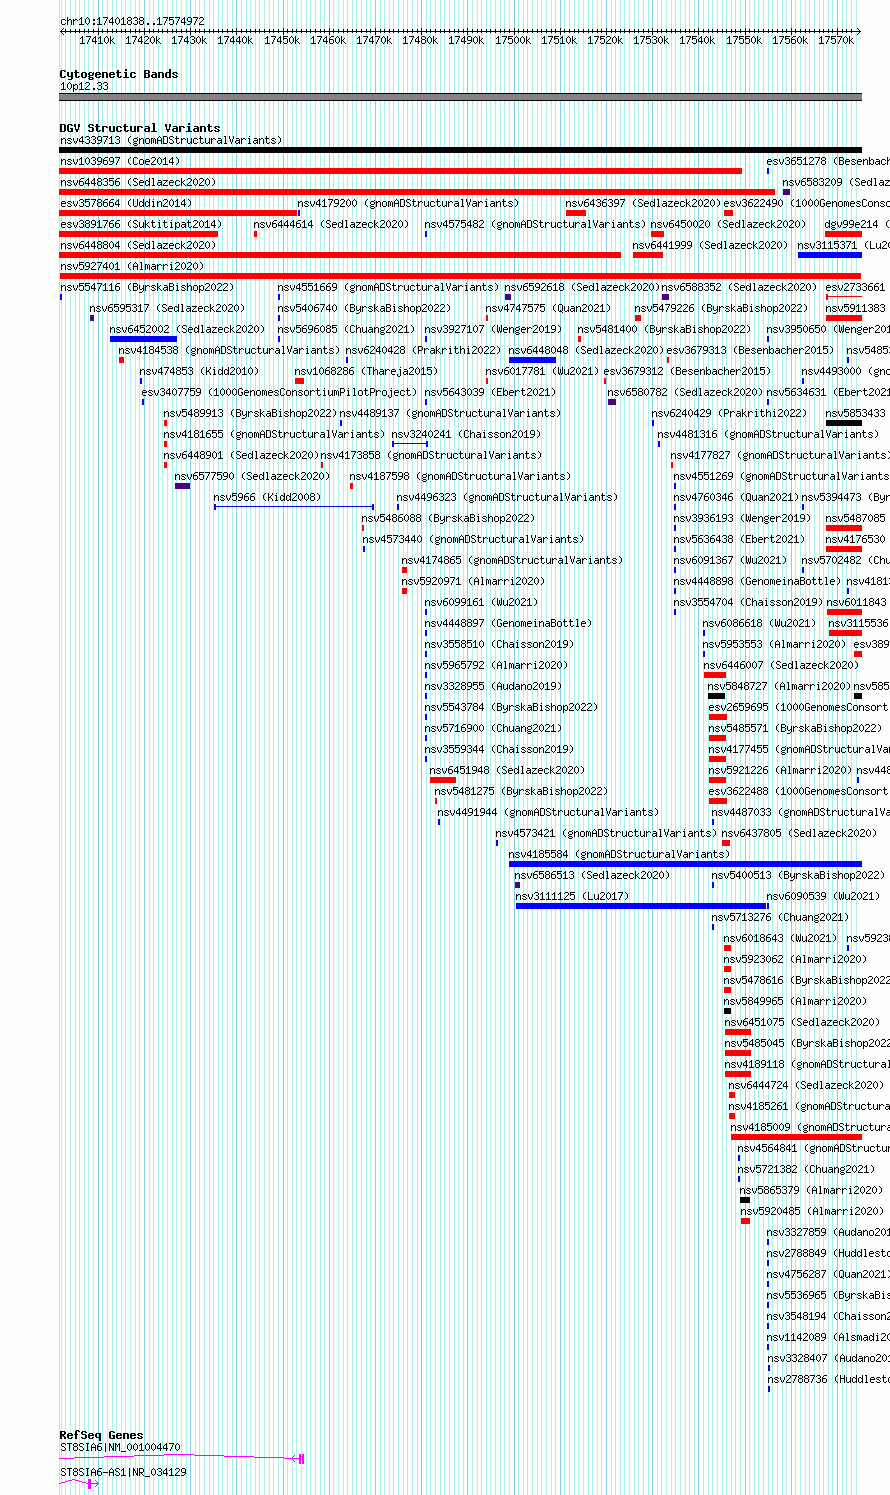Click nsv5547116 (ByrskaBishop2022) label
Image resolution: width=890 pixels, height=1495 pixels.
pos(147,287)
